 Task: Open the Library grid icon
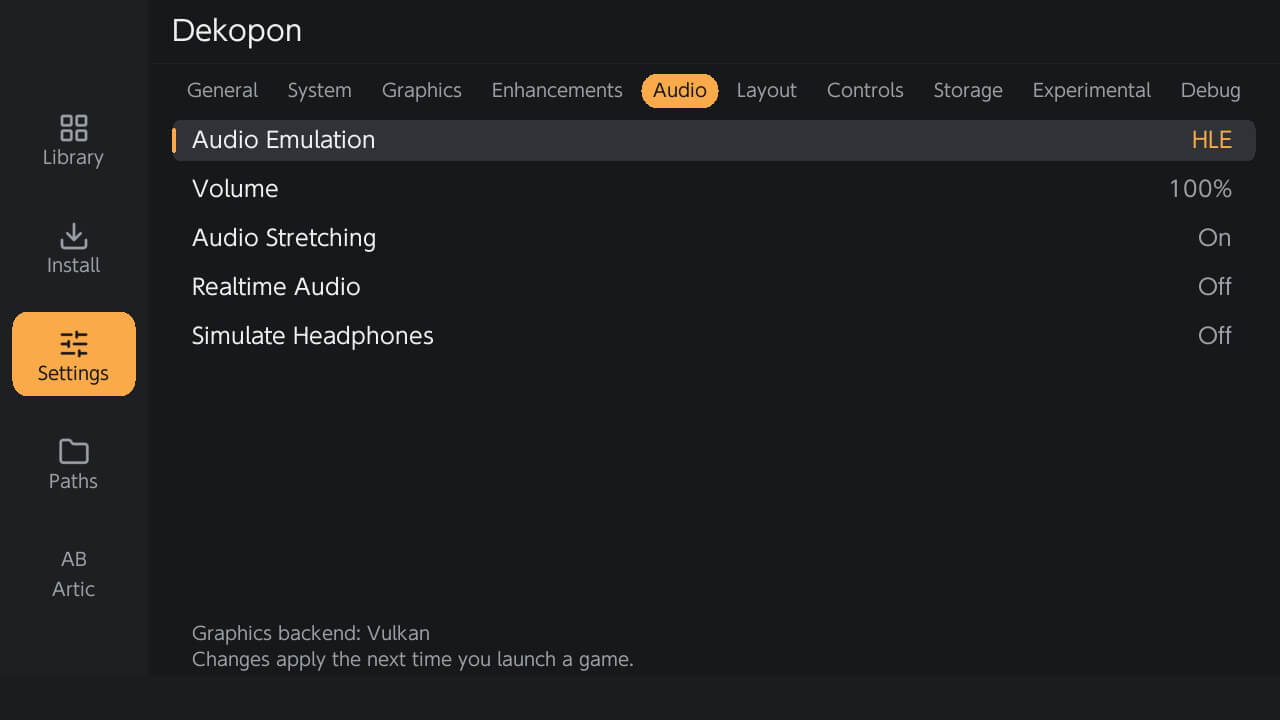(74, 128)
